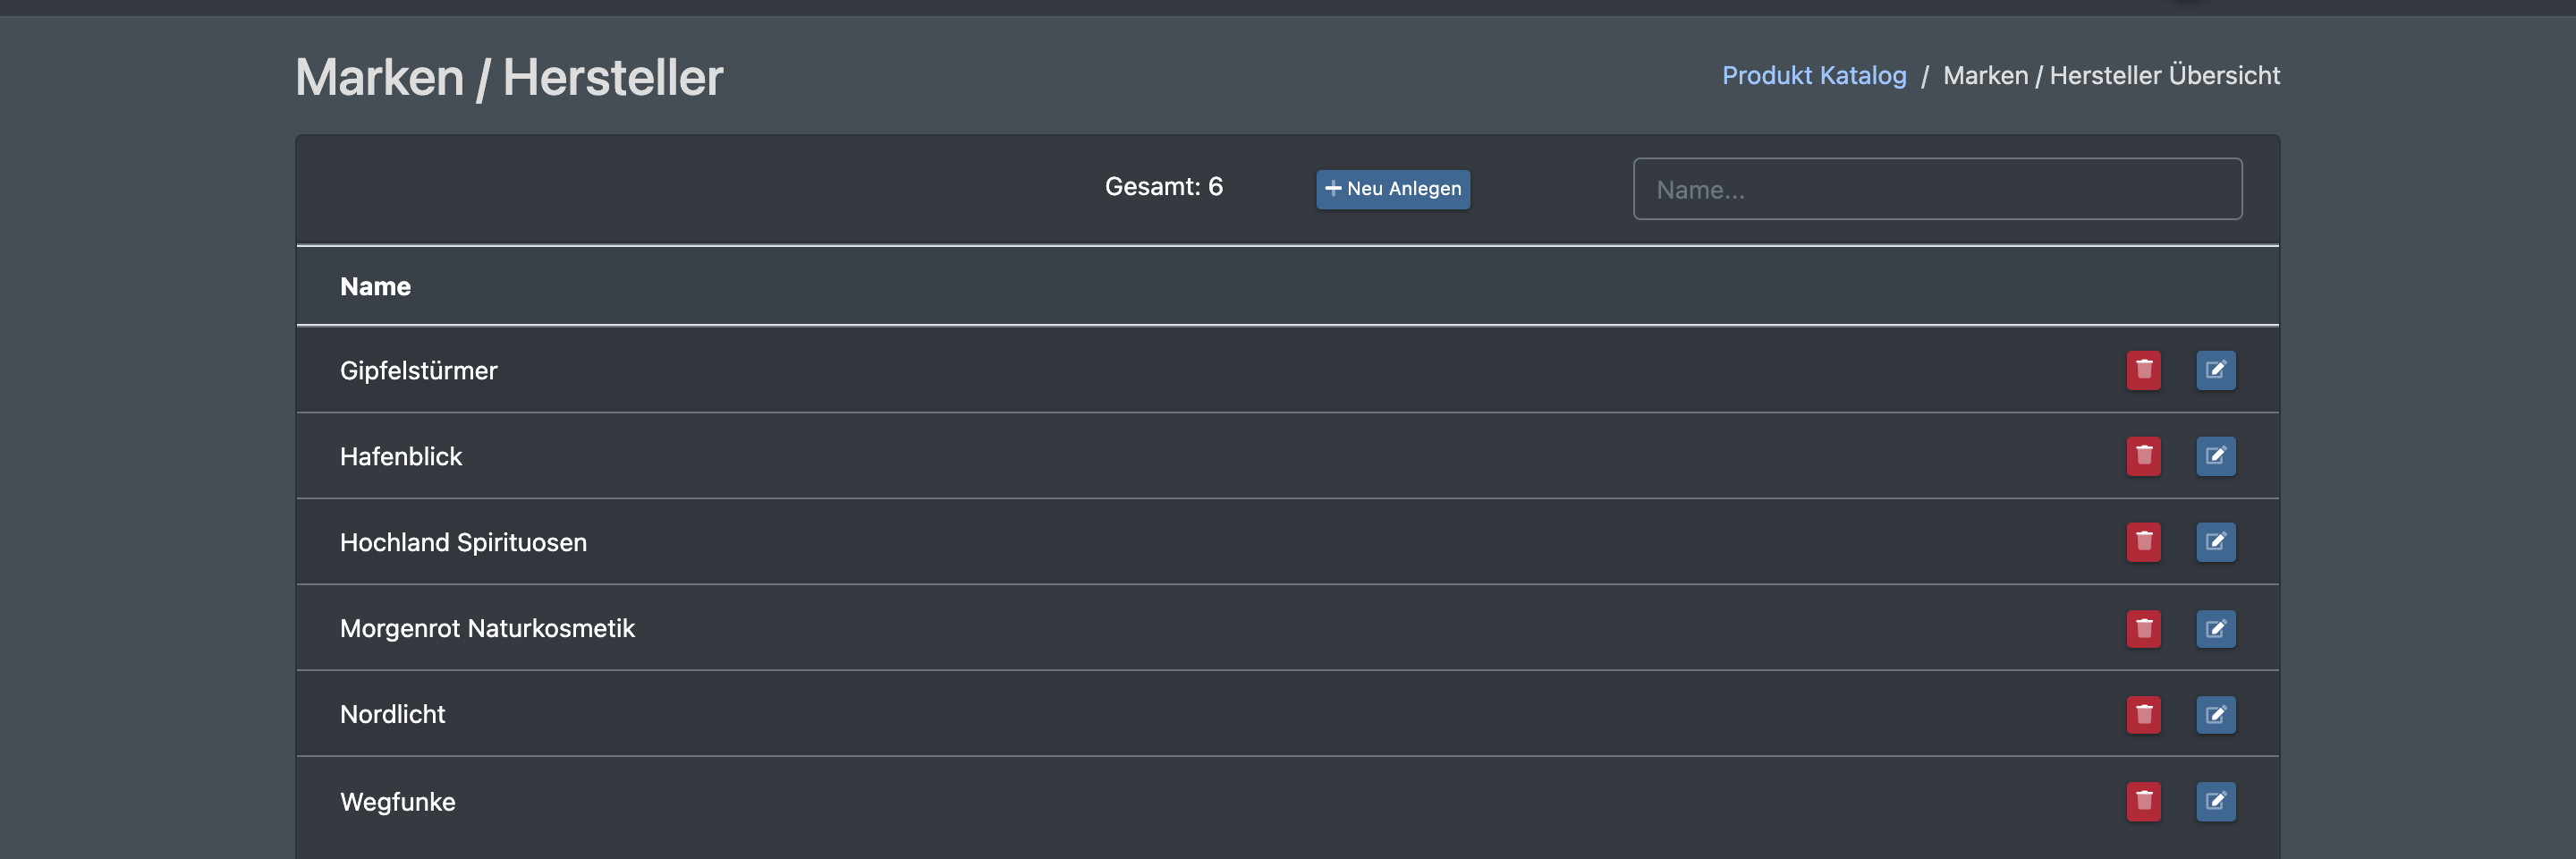Screen dimensions: 2576x859
Task: Edit the Wegfunke brand
Action: point(2215,801)
